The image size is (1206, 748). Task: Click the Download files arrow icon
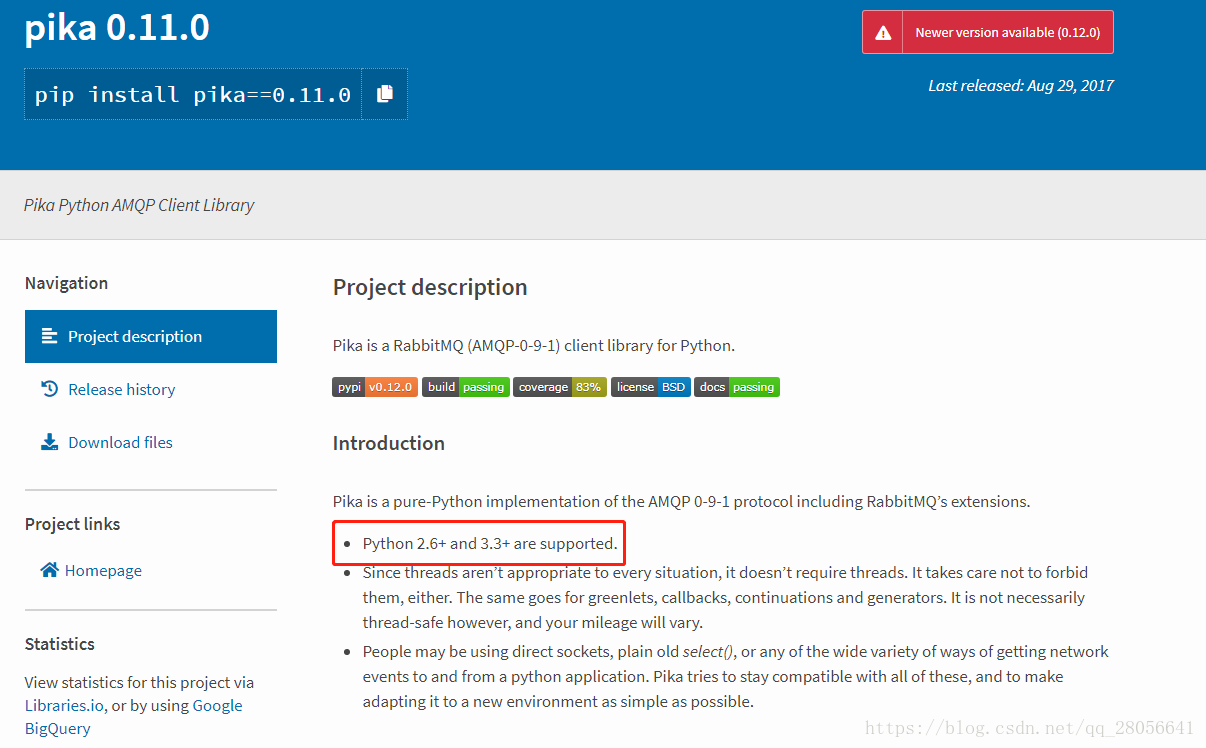[x=50, y=442]
